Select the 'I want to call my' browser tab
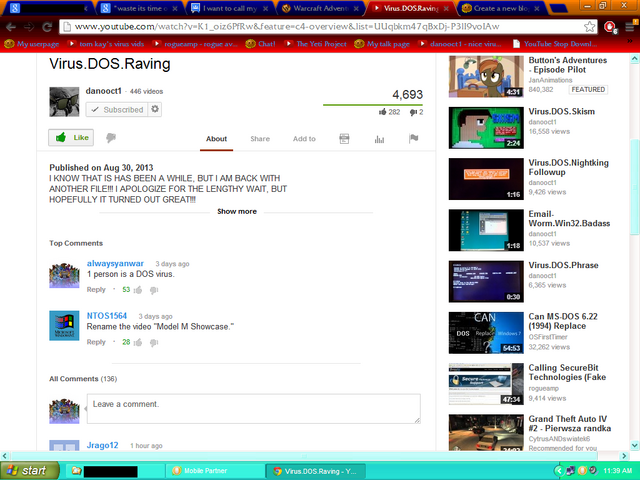The image size is (640, 480). [x=229, y=9]
